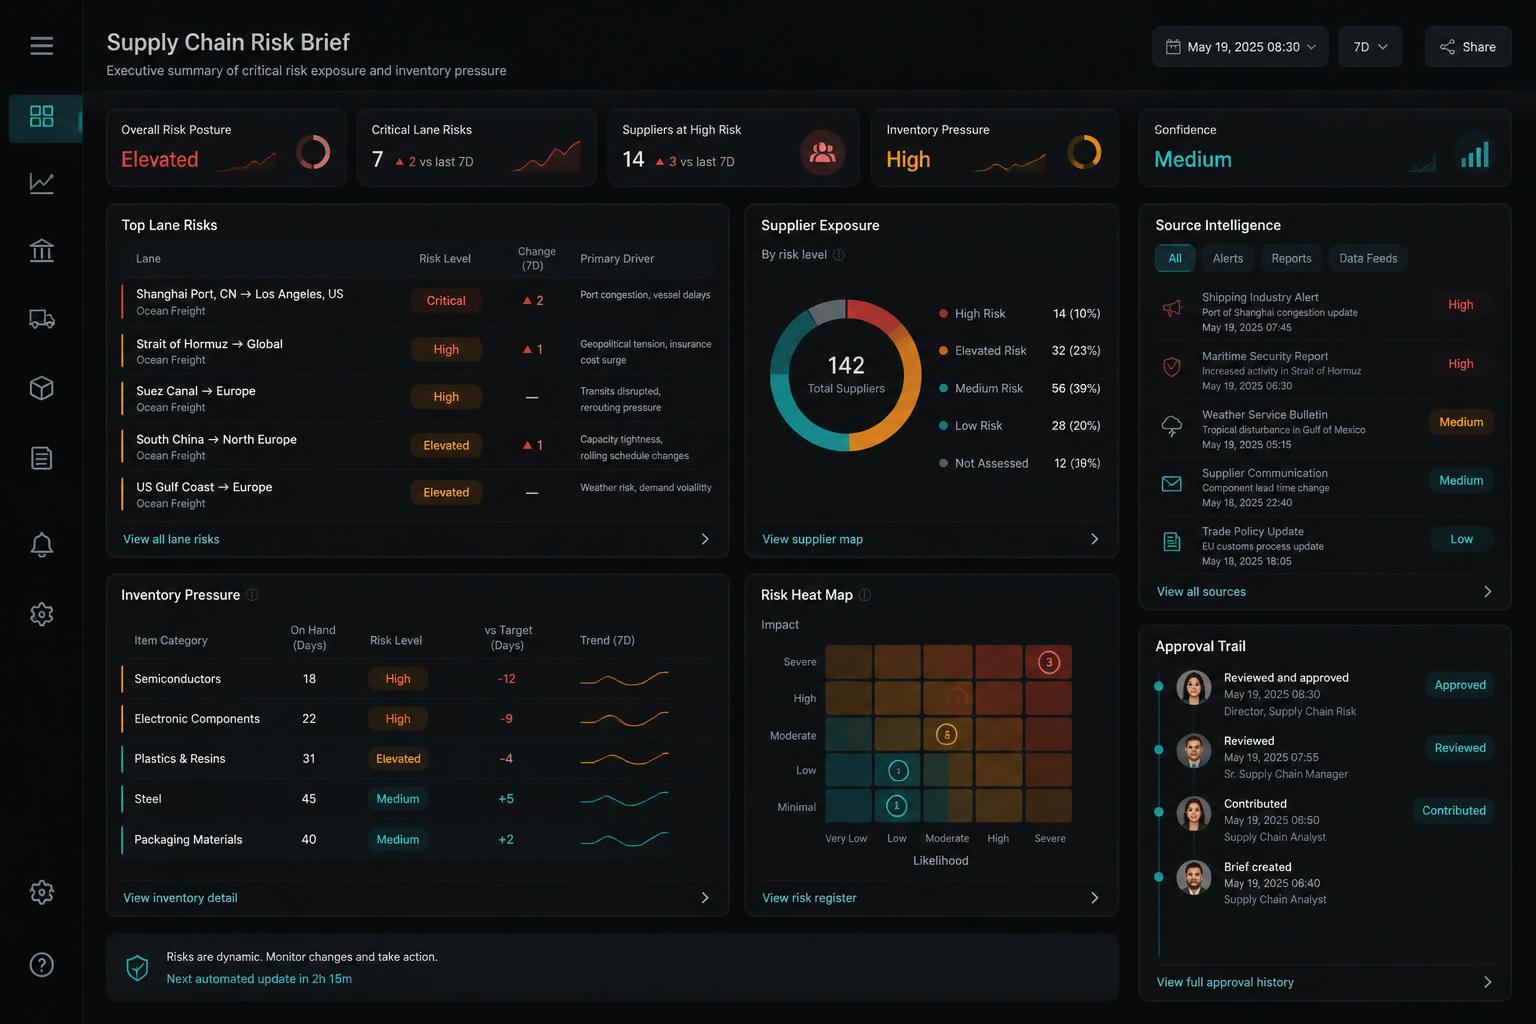
Task: Select the Shanghai Port, CN to Los Angeles lane
Action: click(x=417, y=302)
